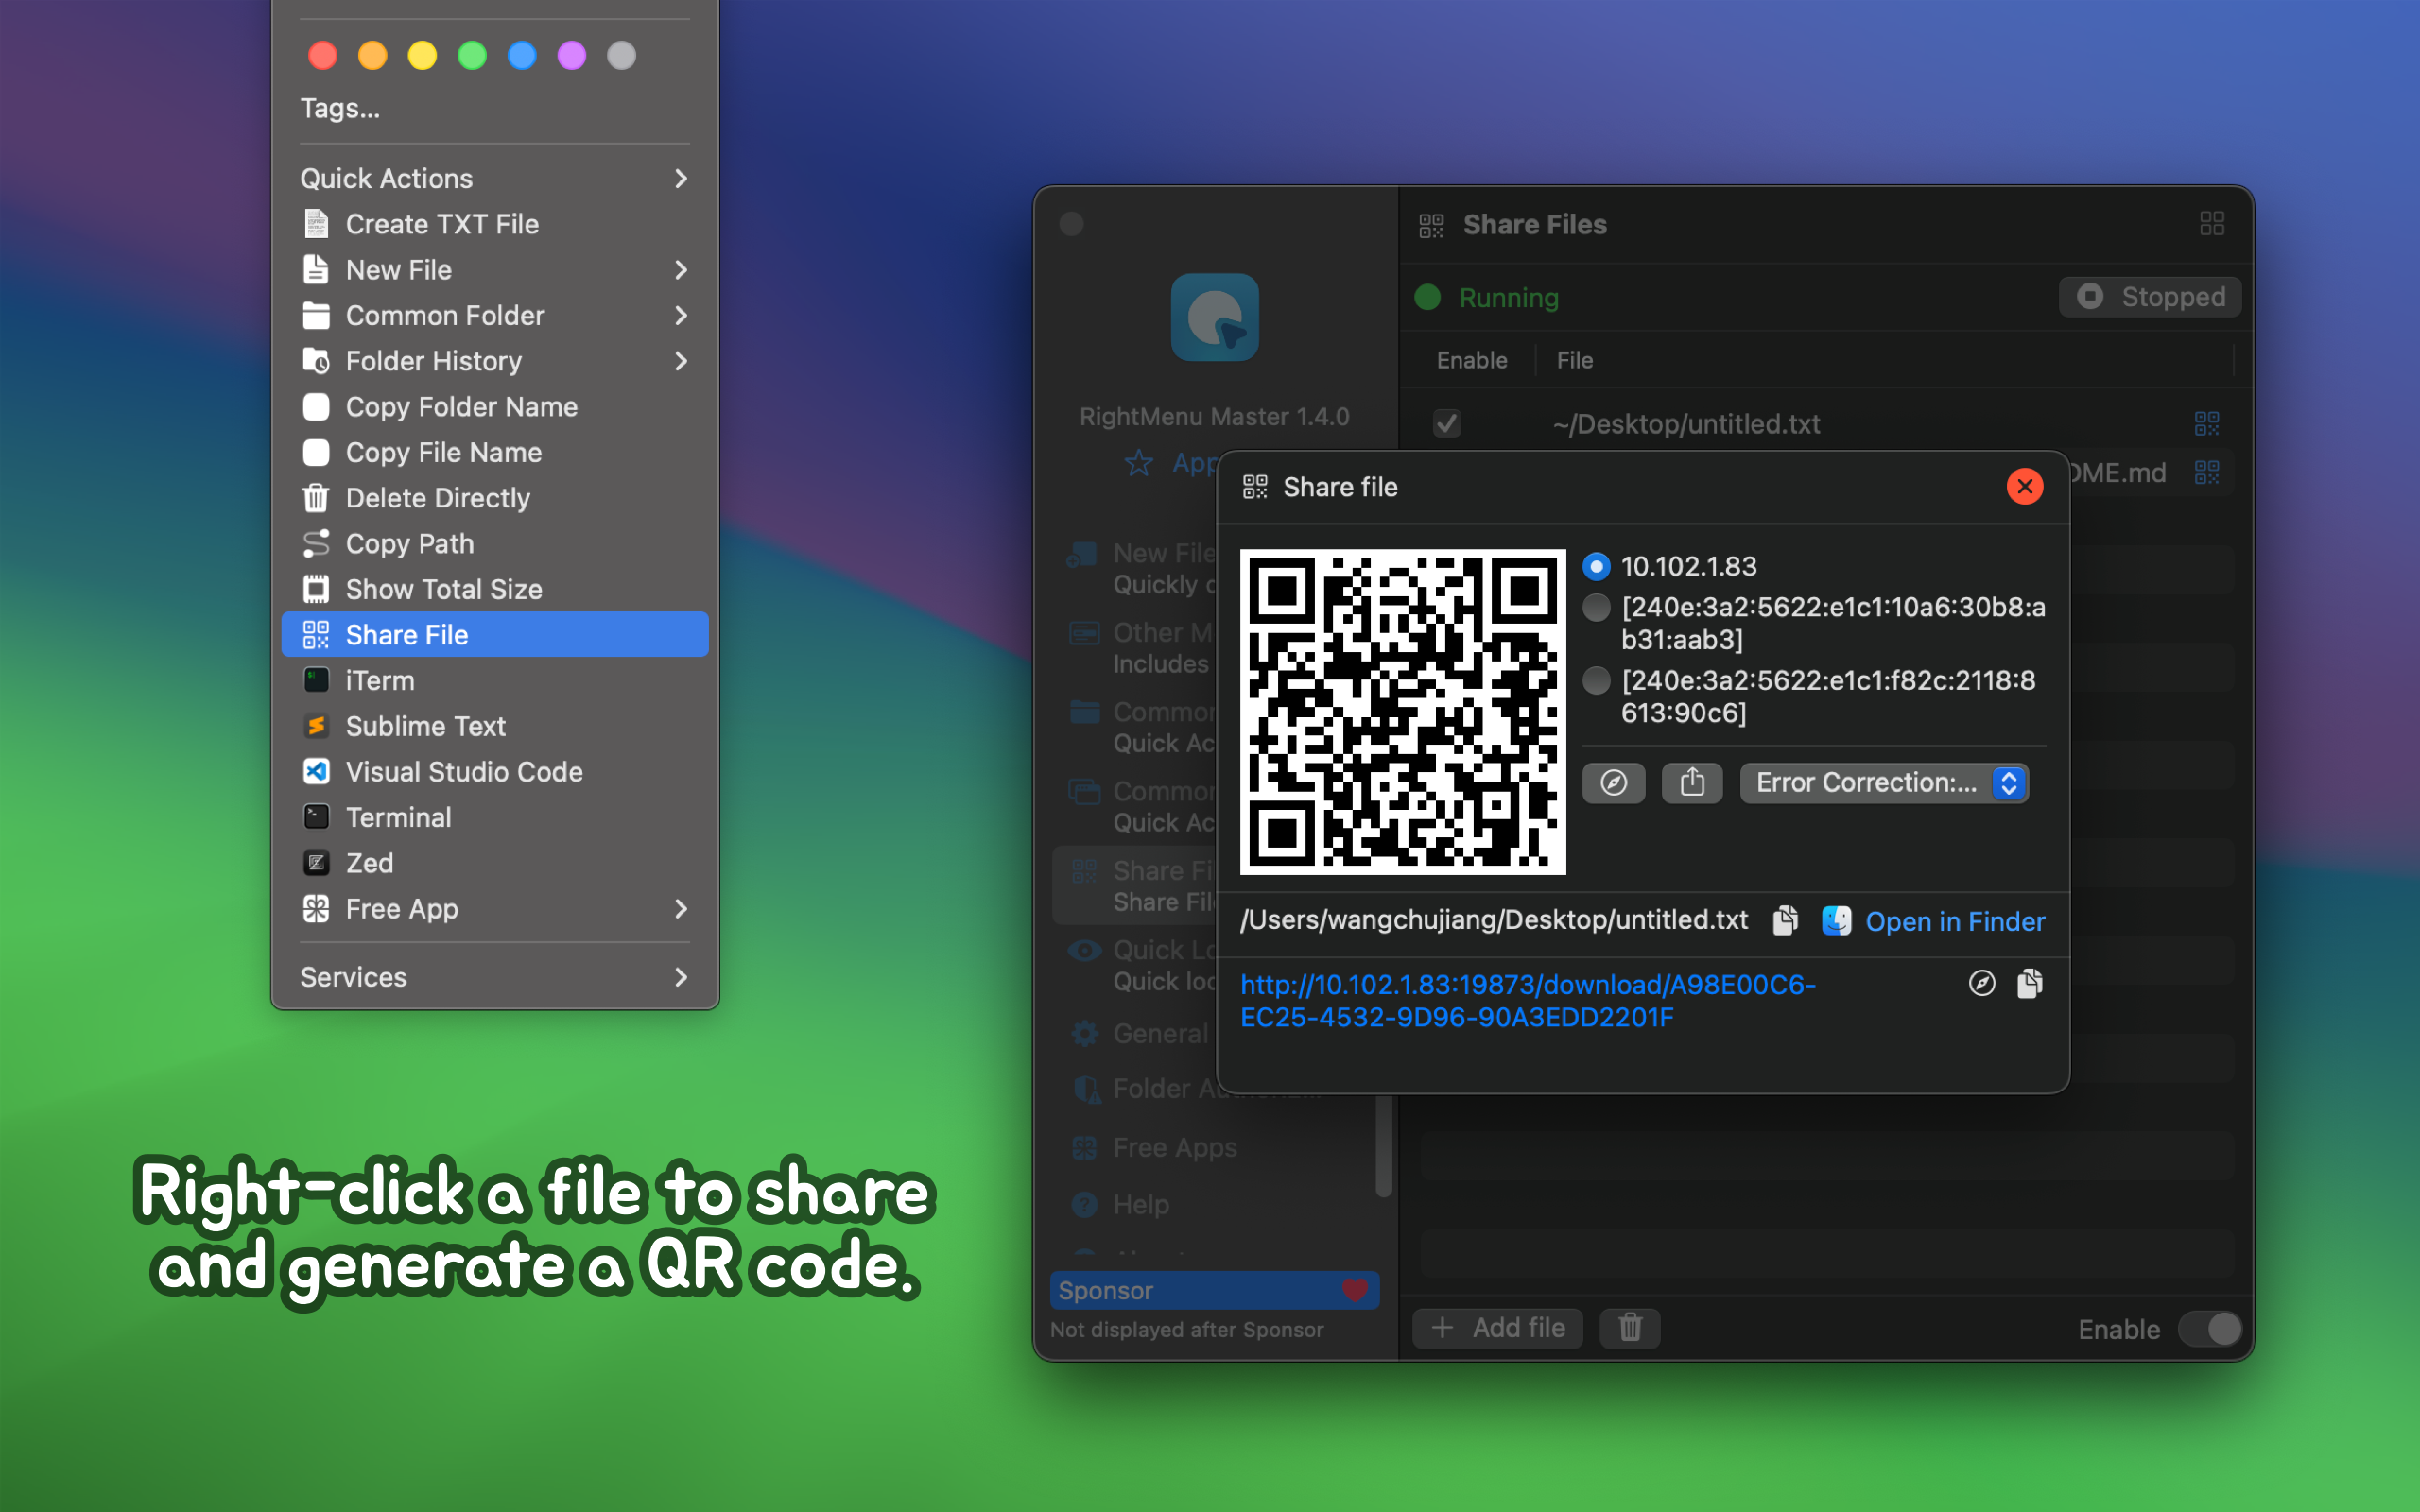Screen dimensions: 2420x1512
Task: Show QR code for README.md row
Action: point(2206,472)
